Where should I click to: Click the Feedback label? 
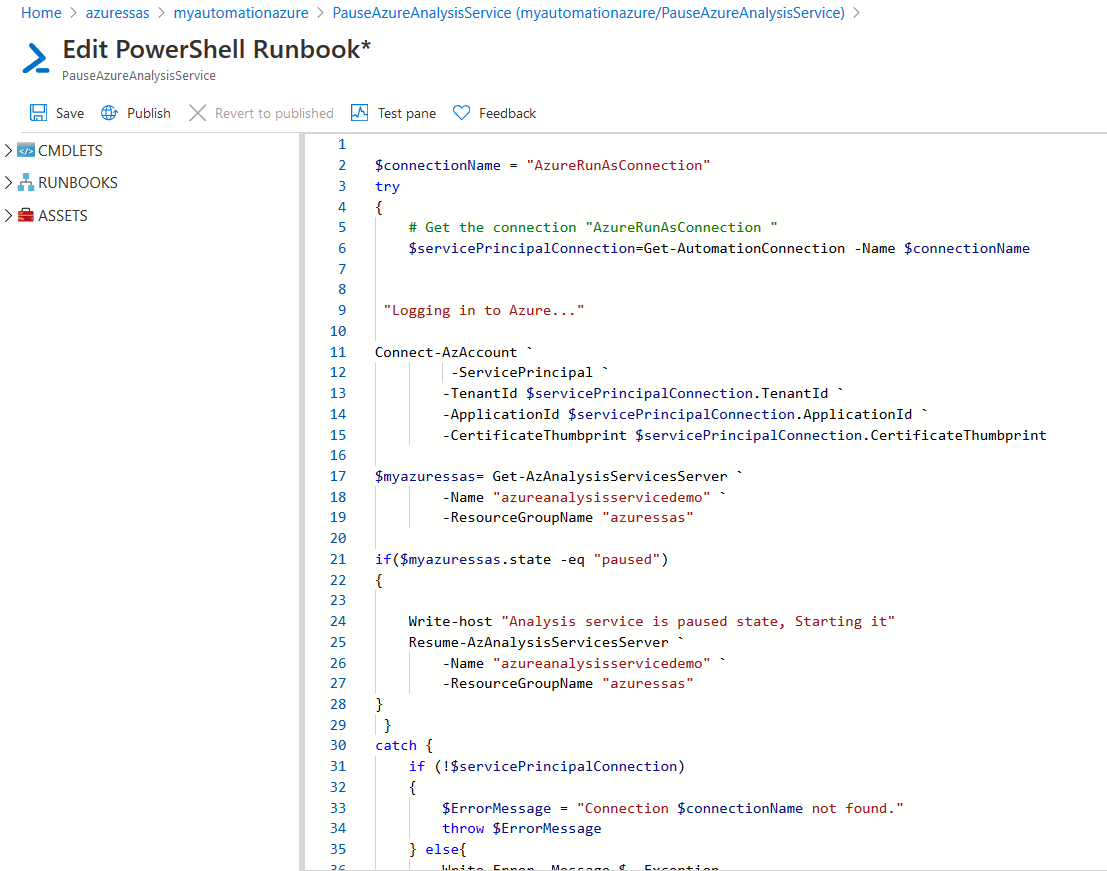tap(508, 113)
